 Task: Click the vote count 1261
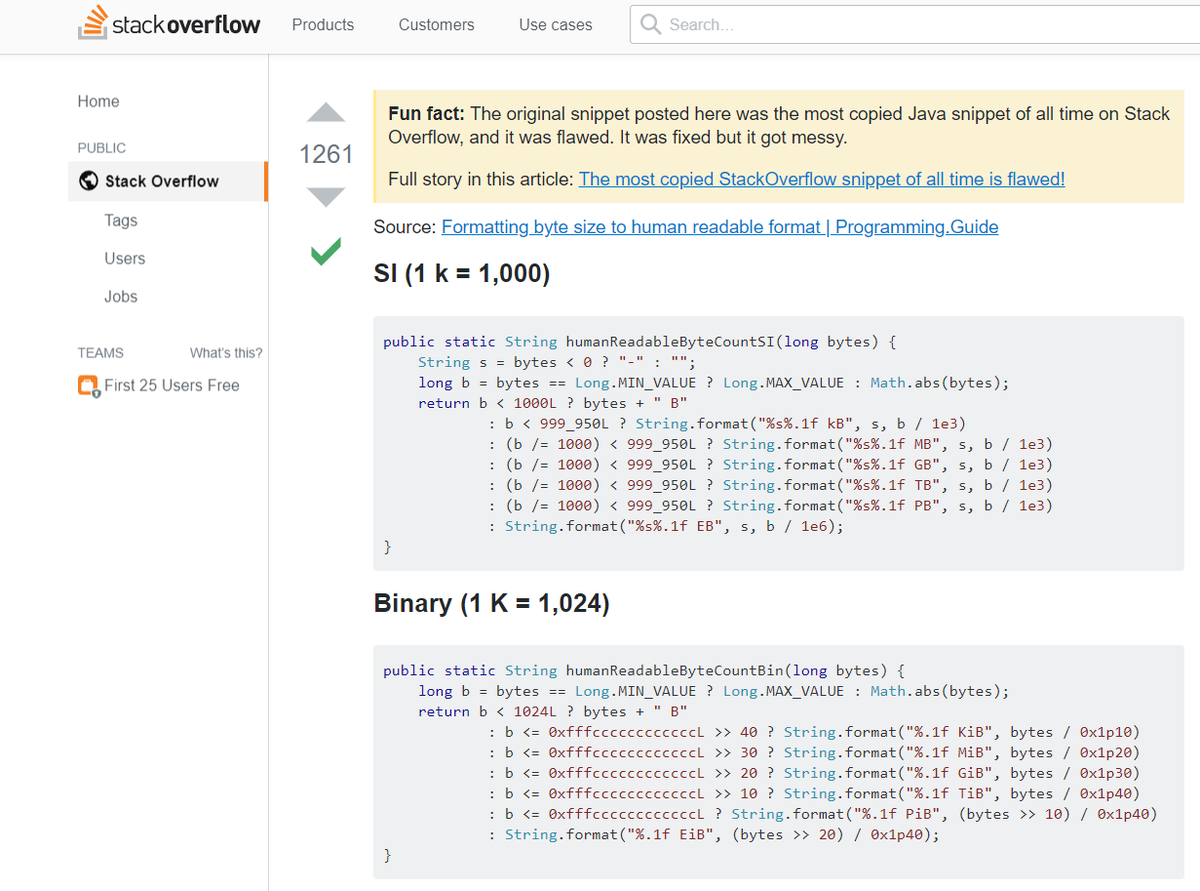click(x=326, y=154)
